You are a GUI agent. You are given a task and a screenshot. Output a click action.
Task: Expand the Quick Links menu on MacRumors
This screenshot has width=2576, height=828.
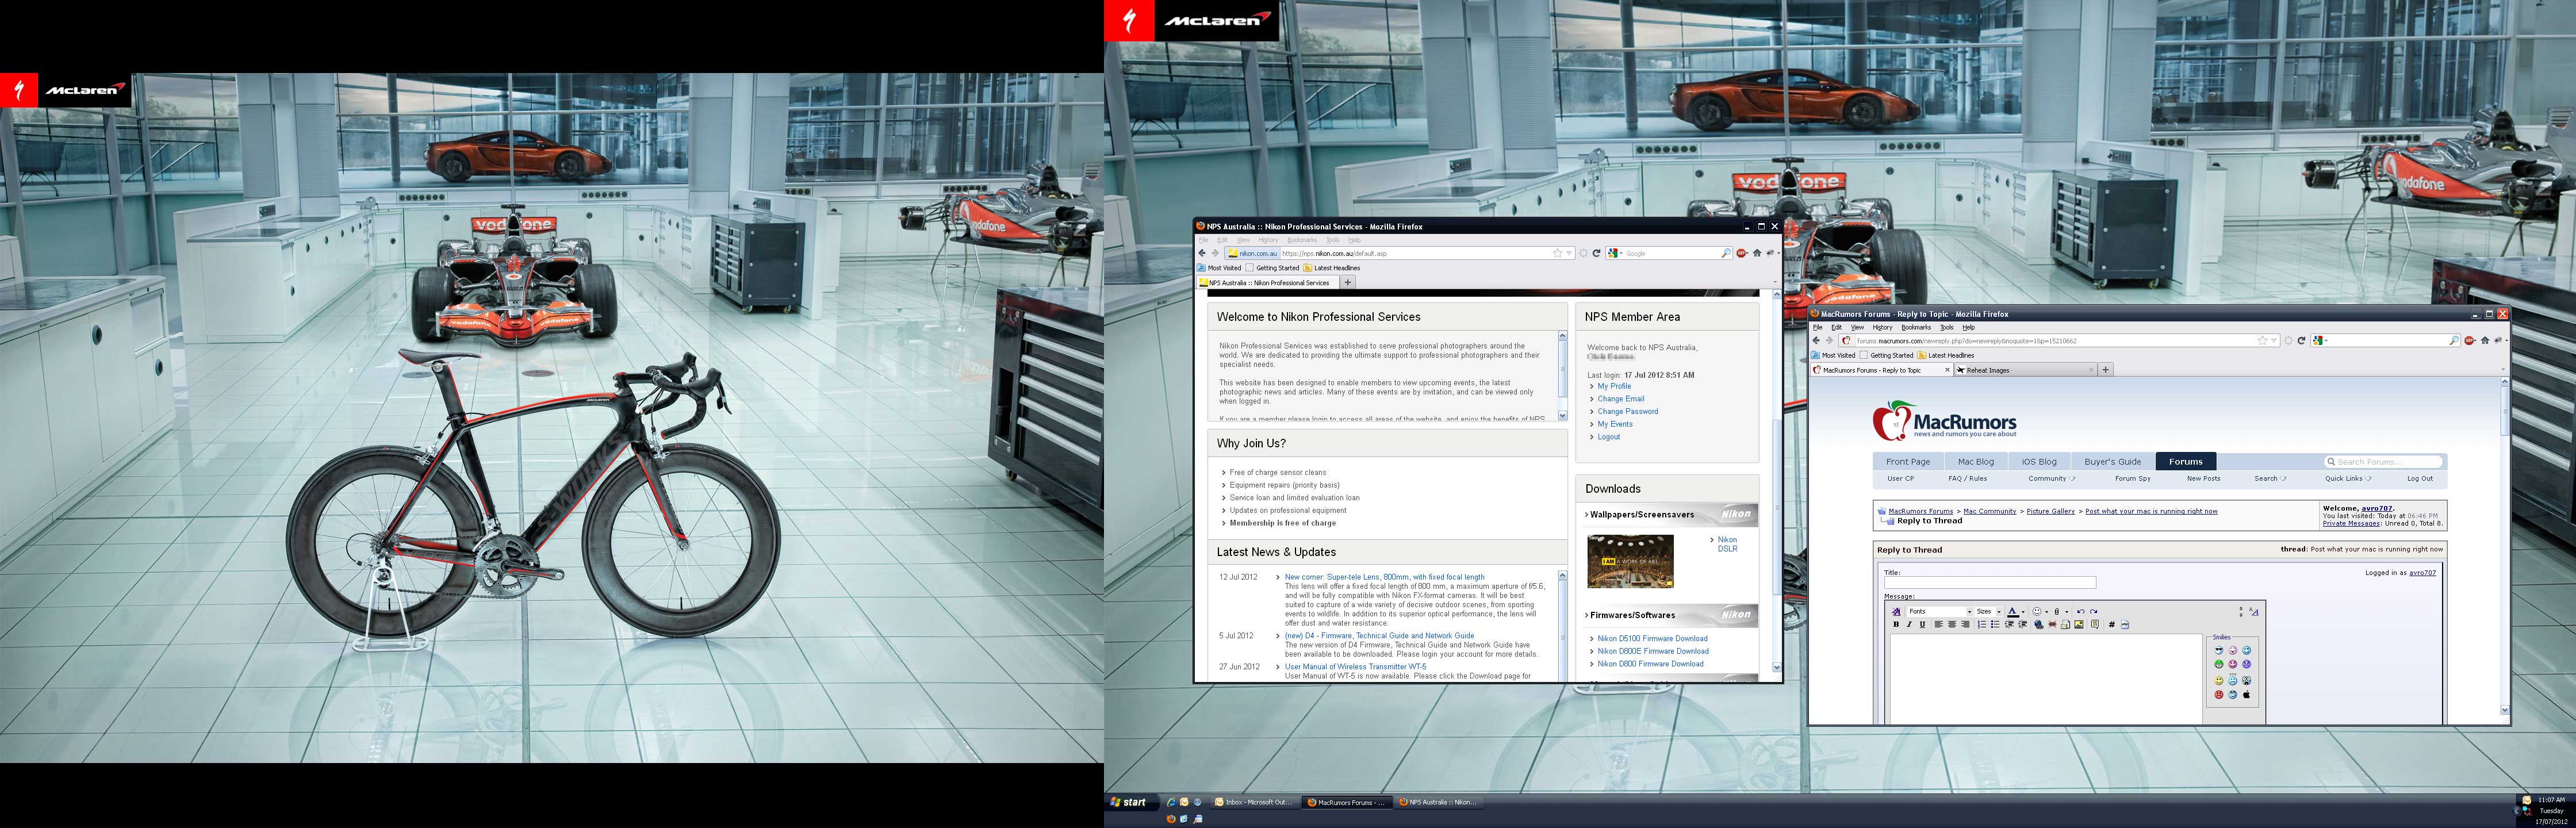2348,479
